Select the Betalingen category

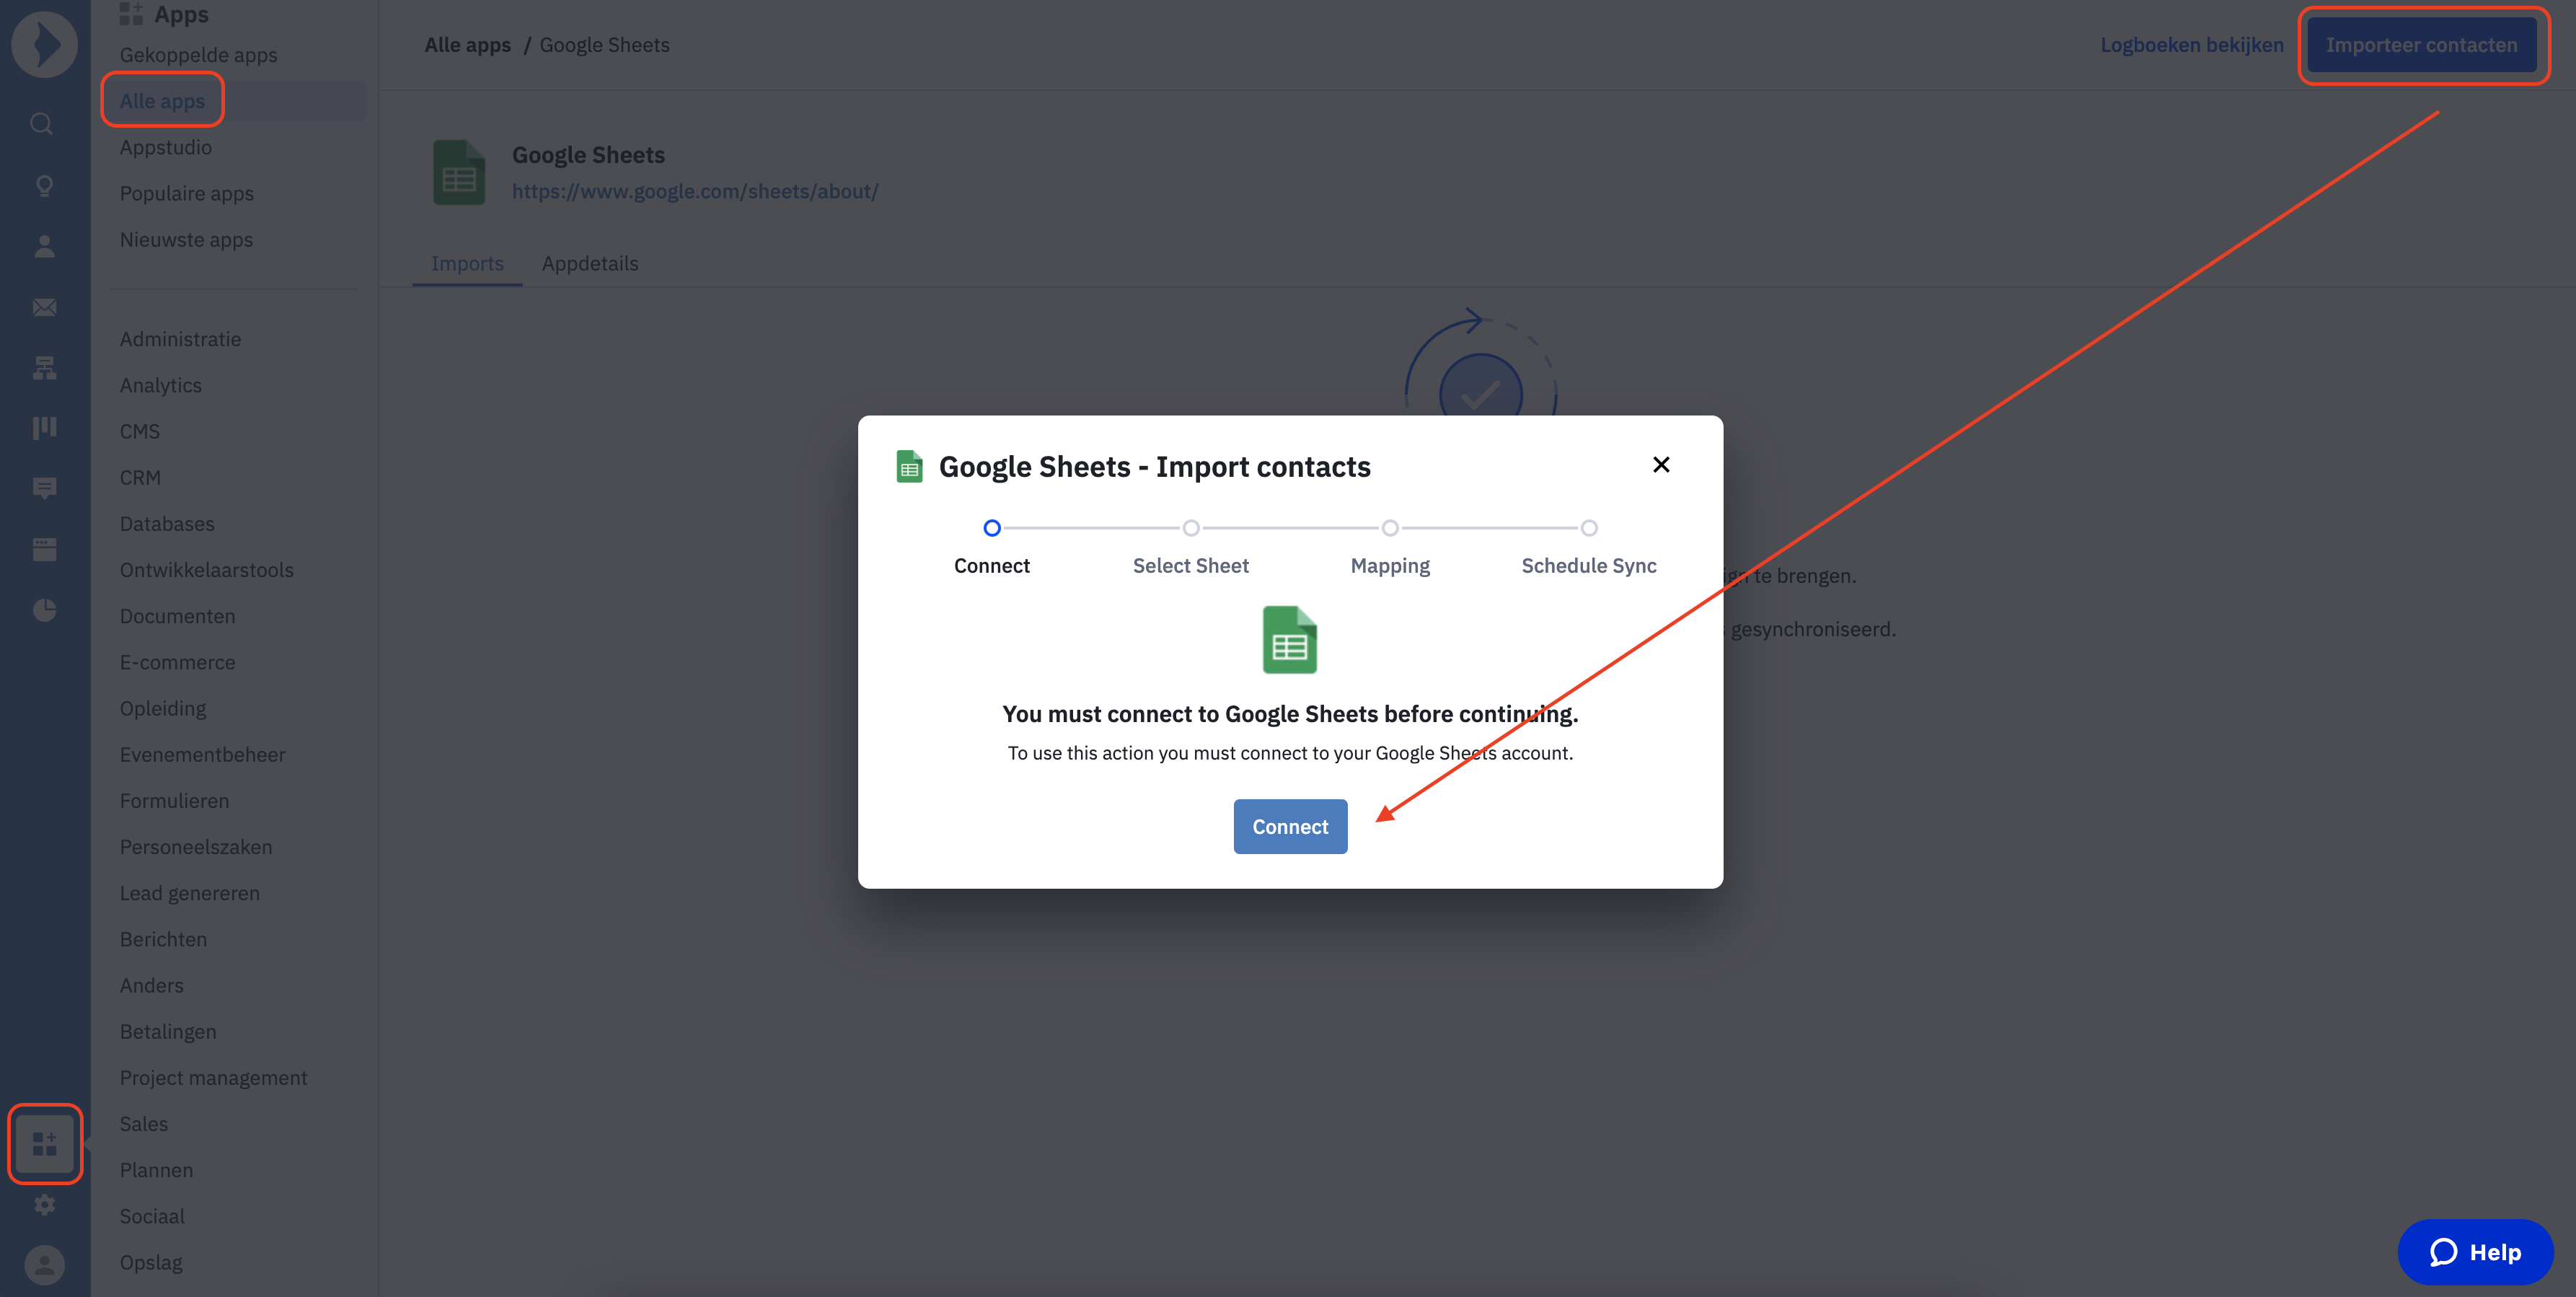coord(168,1031)
